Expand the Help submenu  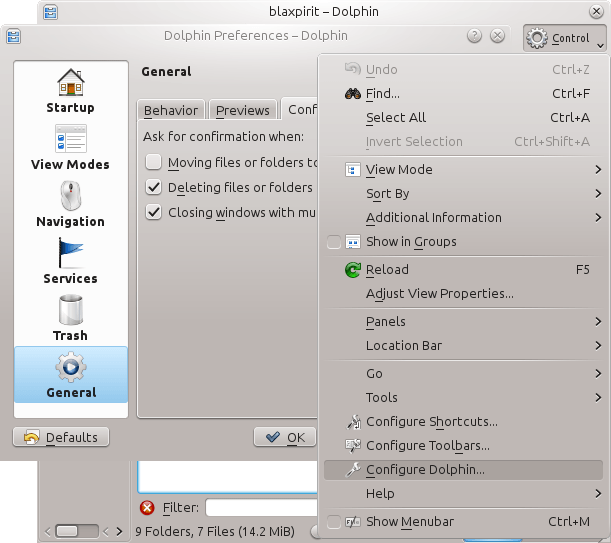pyautogui.click(x=463, y=494)
